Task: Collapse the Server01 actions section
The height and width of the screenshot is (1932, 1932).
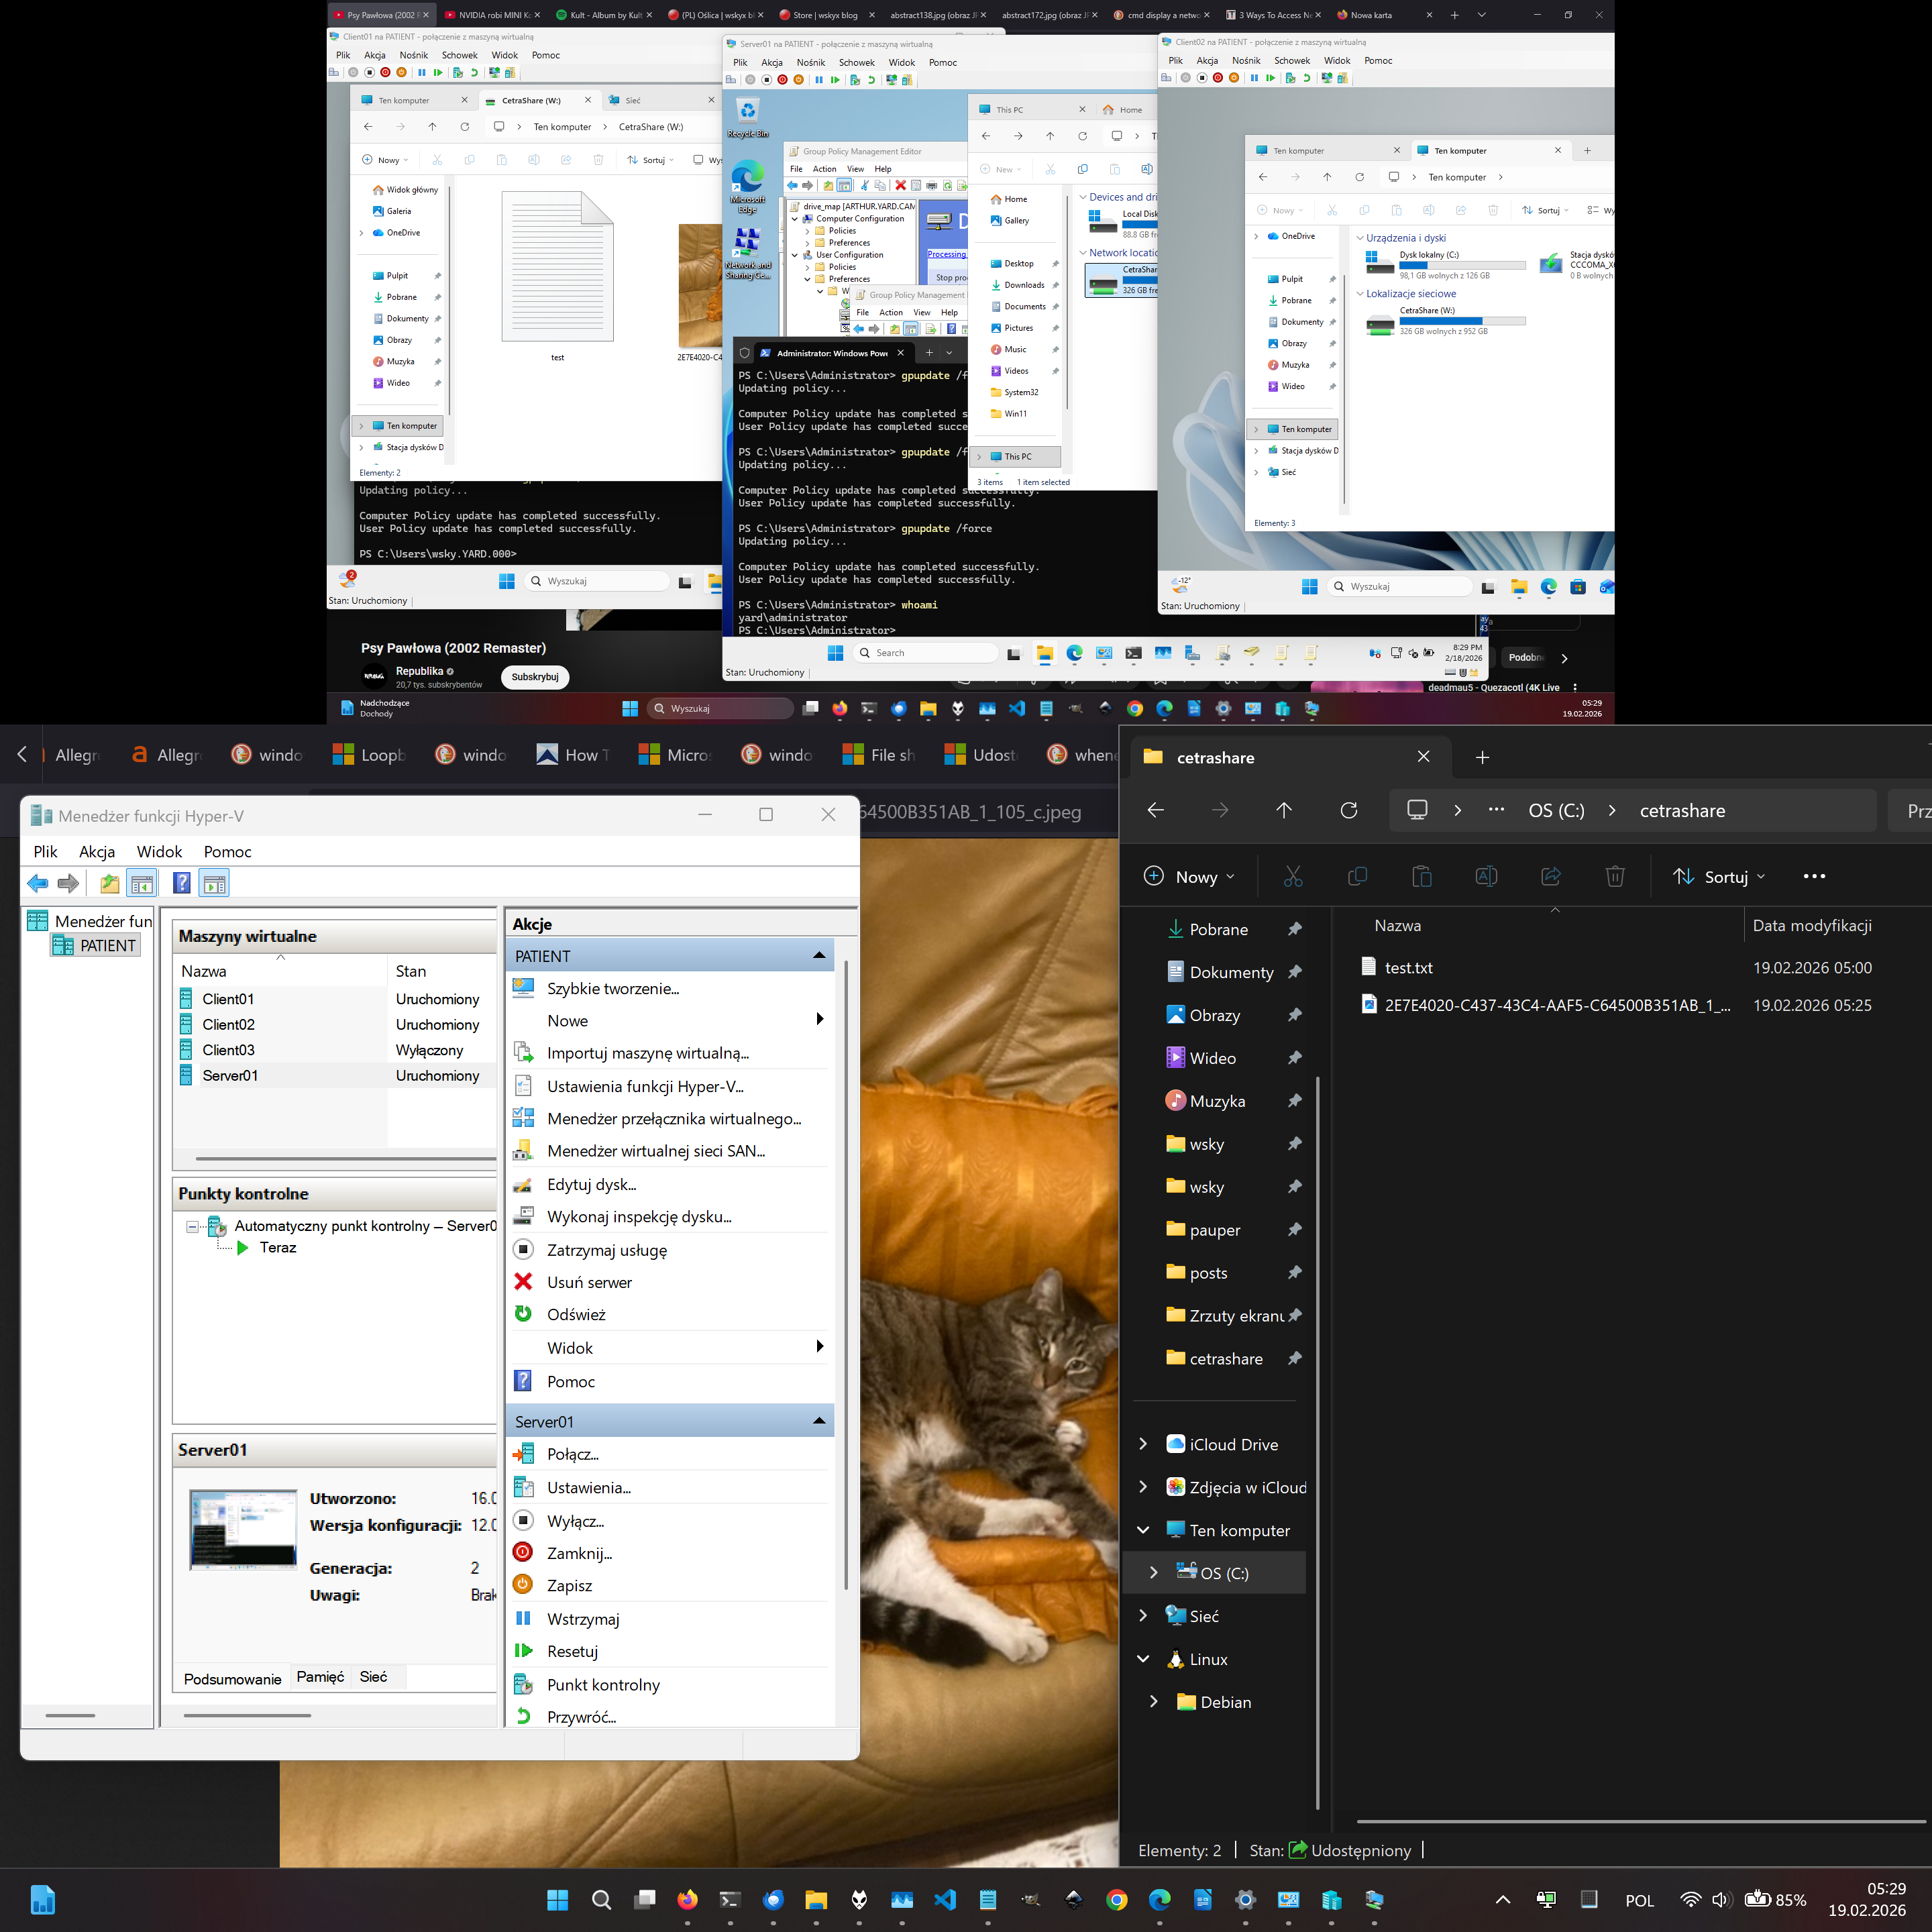Action: (819, 1421)
